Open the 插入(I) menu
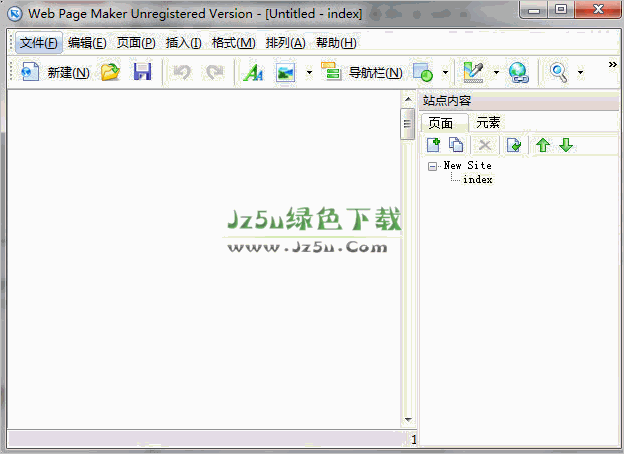The height and width of the screenshot is (454, 624). 183,43
